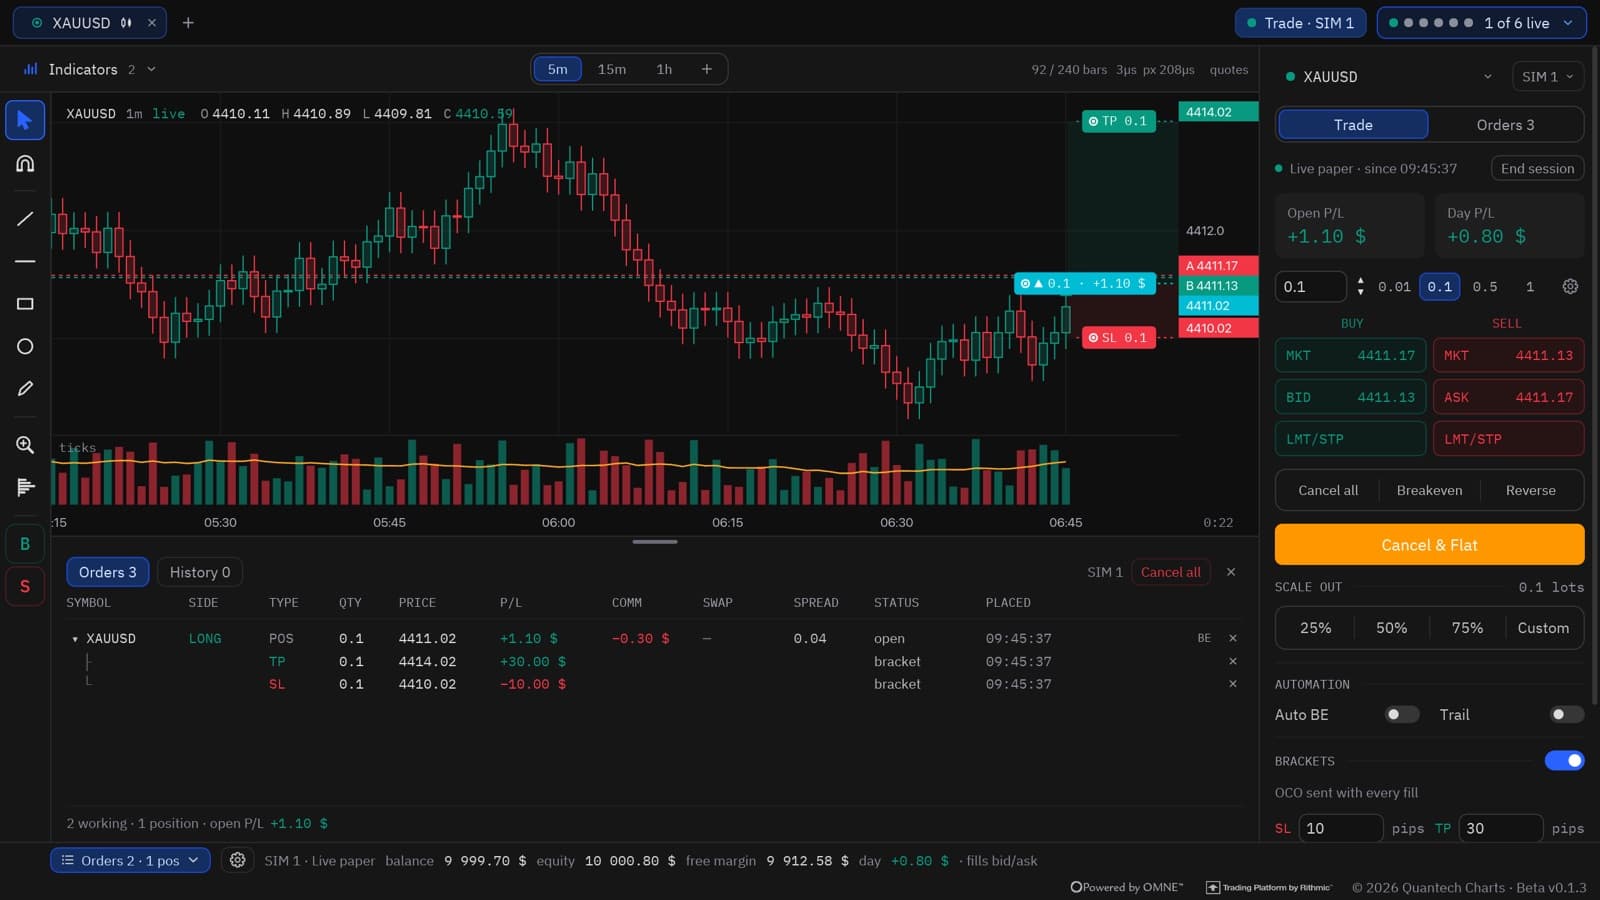Viewport: 1600px width, 900px height.
Task: Select 0.01 lot size preset
Action: pyautogui.click(x=1394, y=287)
